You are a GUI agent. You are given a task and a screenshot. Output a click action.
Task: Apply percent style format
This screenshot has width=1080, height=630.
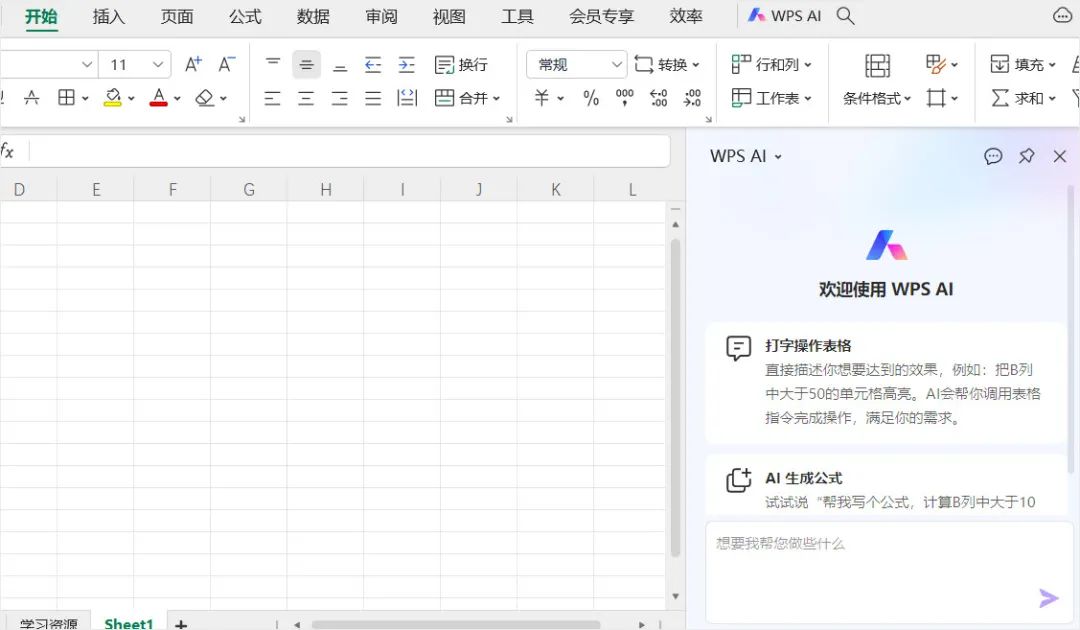pyautogui.click(x=591, y=98)
